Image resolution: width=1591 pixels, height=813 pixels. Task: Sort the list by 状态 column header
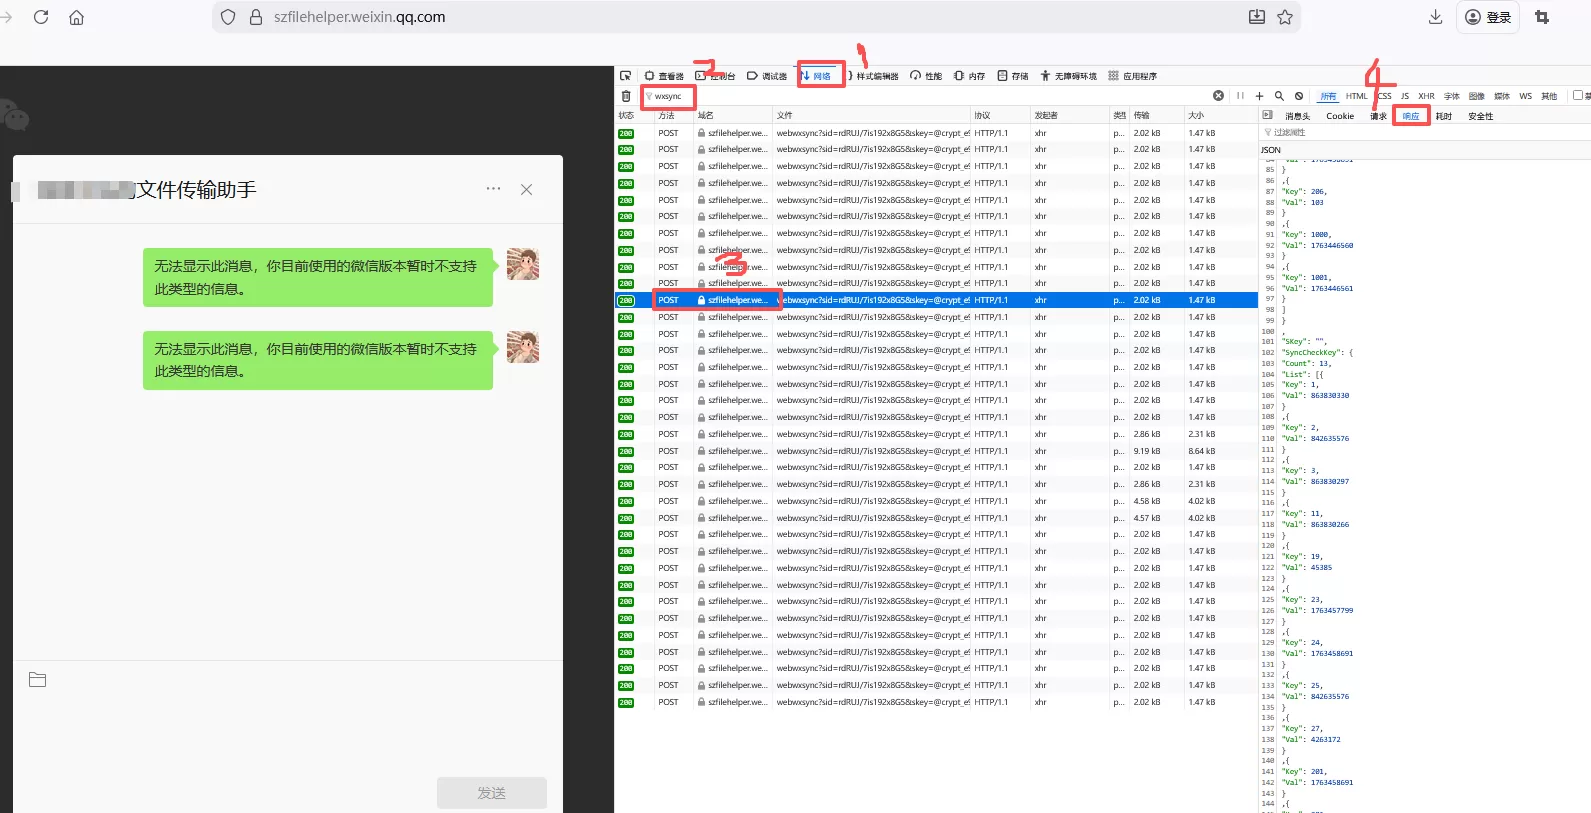627,116
